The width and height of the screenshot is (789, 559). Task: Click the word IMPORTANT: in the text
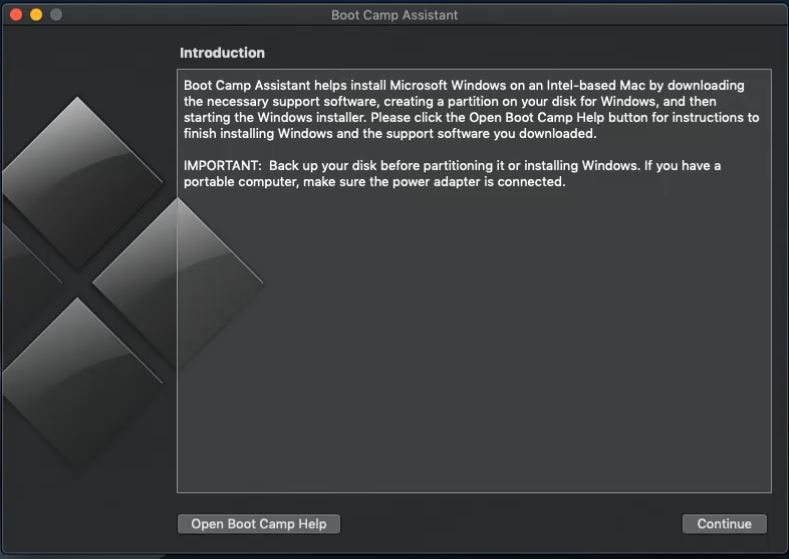(222, 166)
